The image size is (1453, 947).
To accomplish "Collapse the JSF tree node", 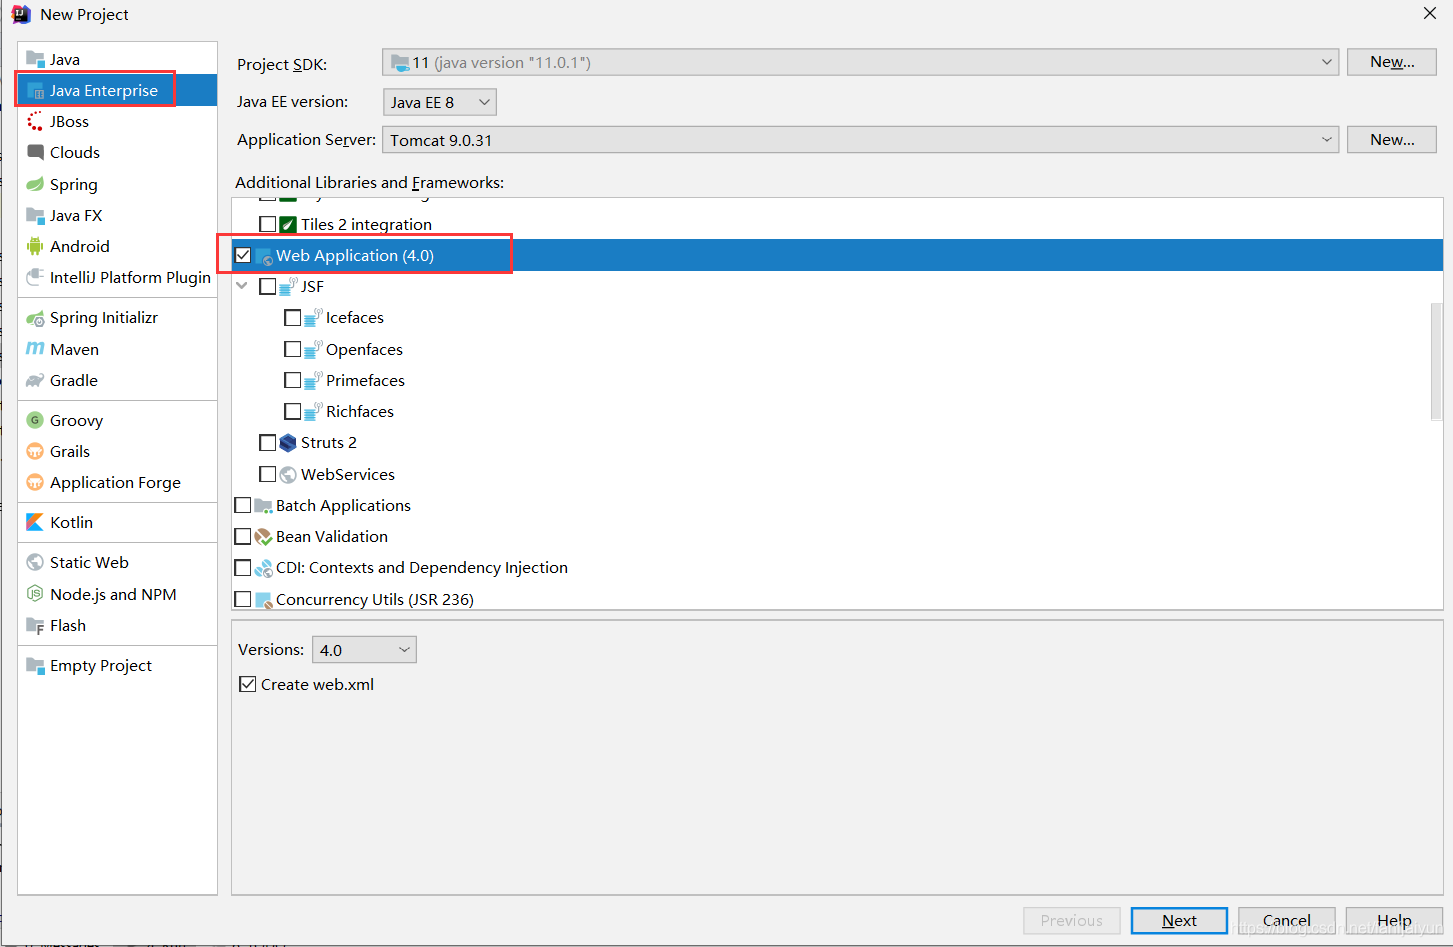I will point(242,286).
